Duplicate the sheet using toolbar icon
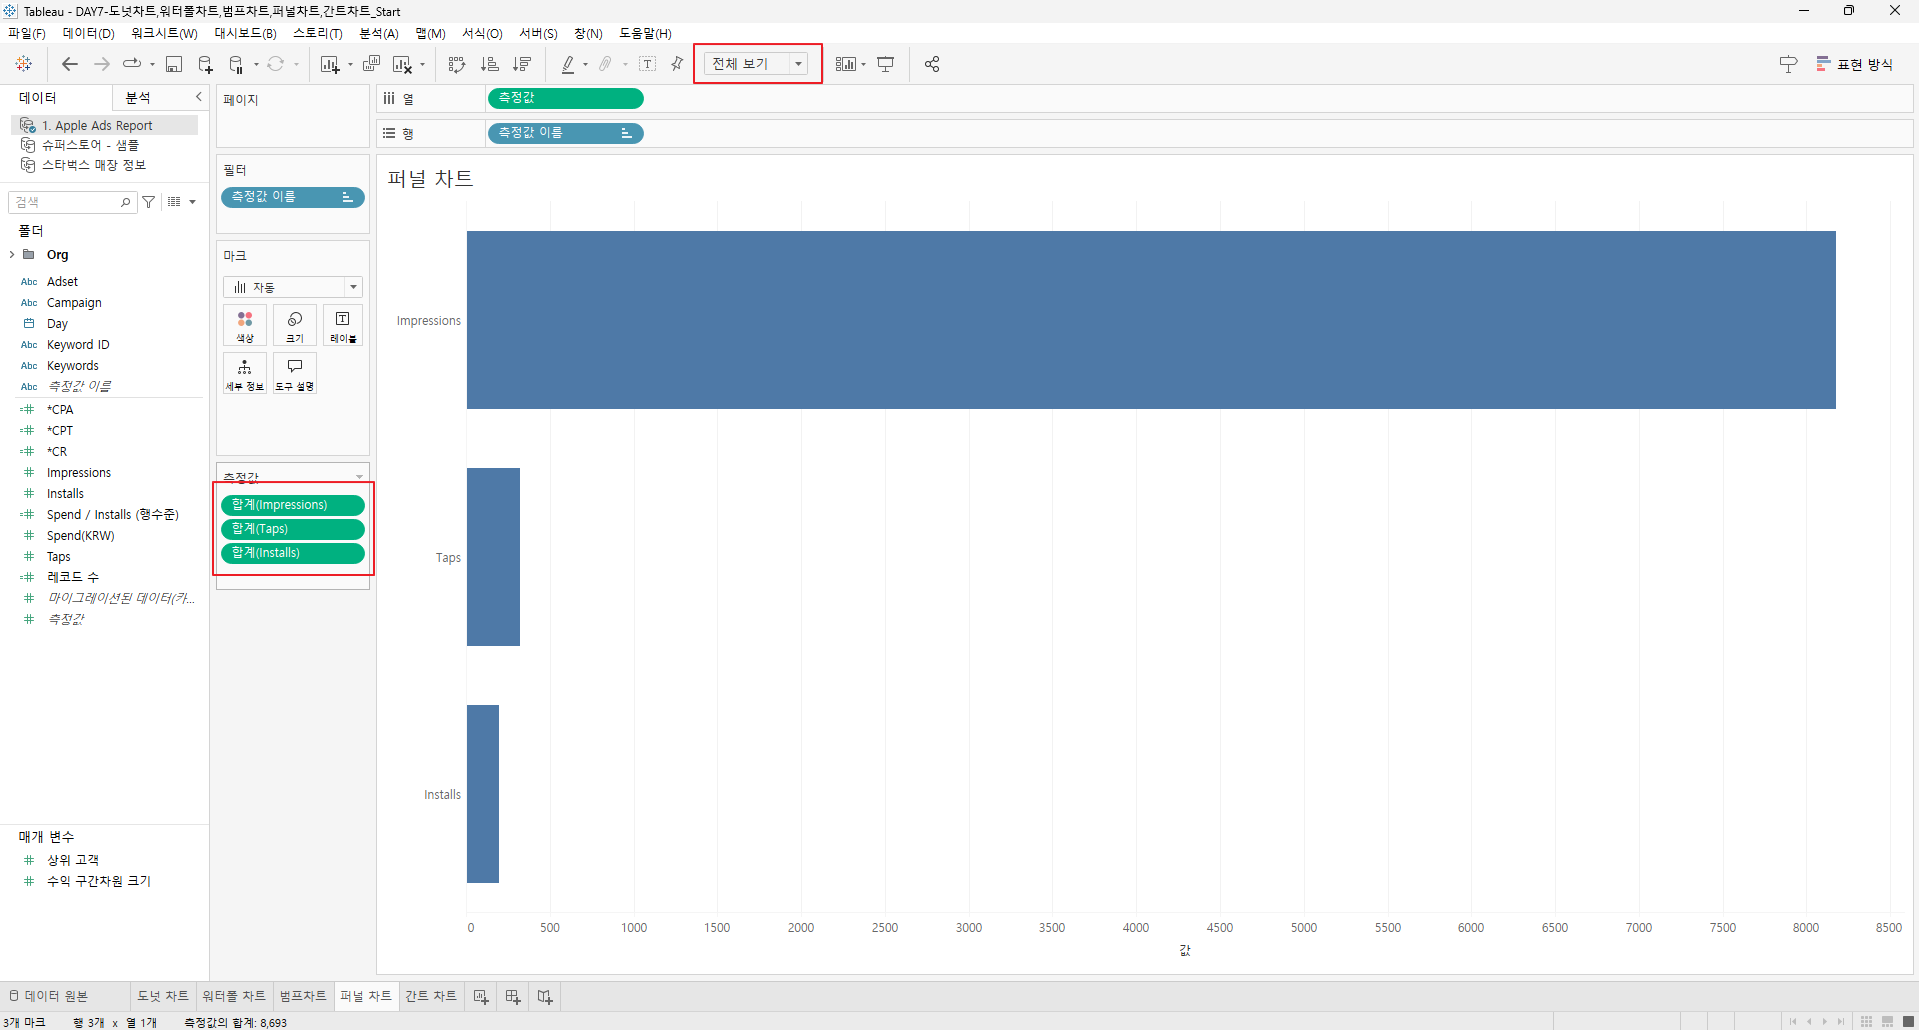This screenshot has height=1030, width=1919. 371,64
